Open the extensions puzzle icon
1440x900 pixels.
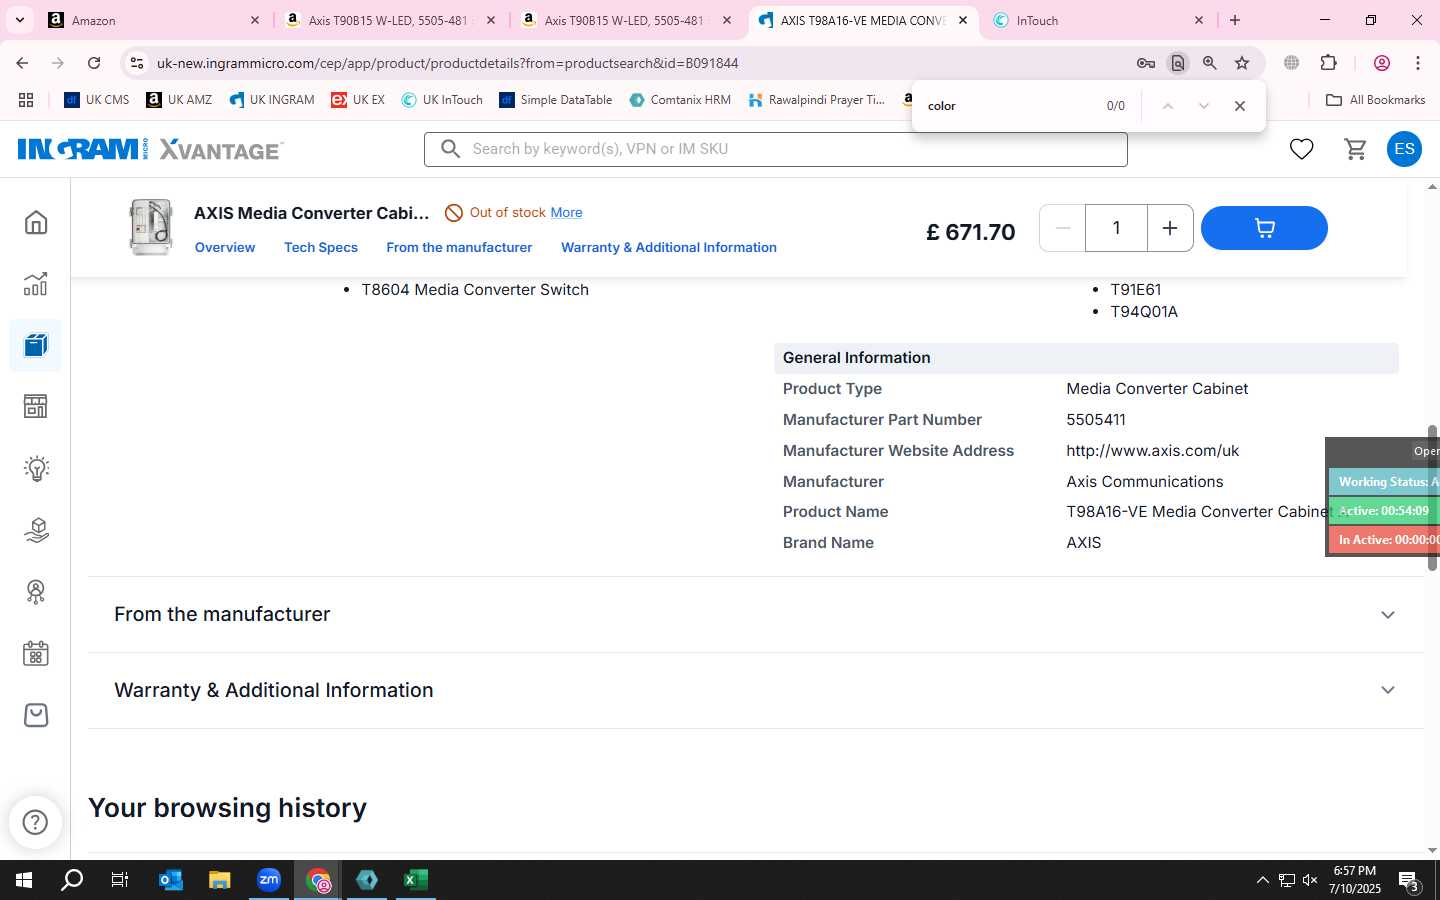1329,63
